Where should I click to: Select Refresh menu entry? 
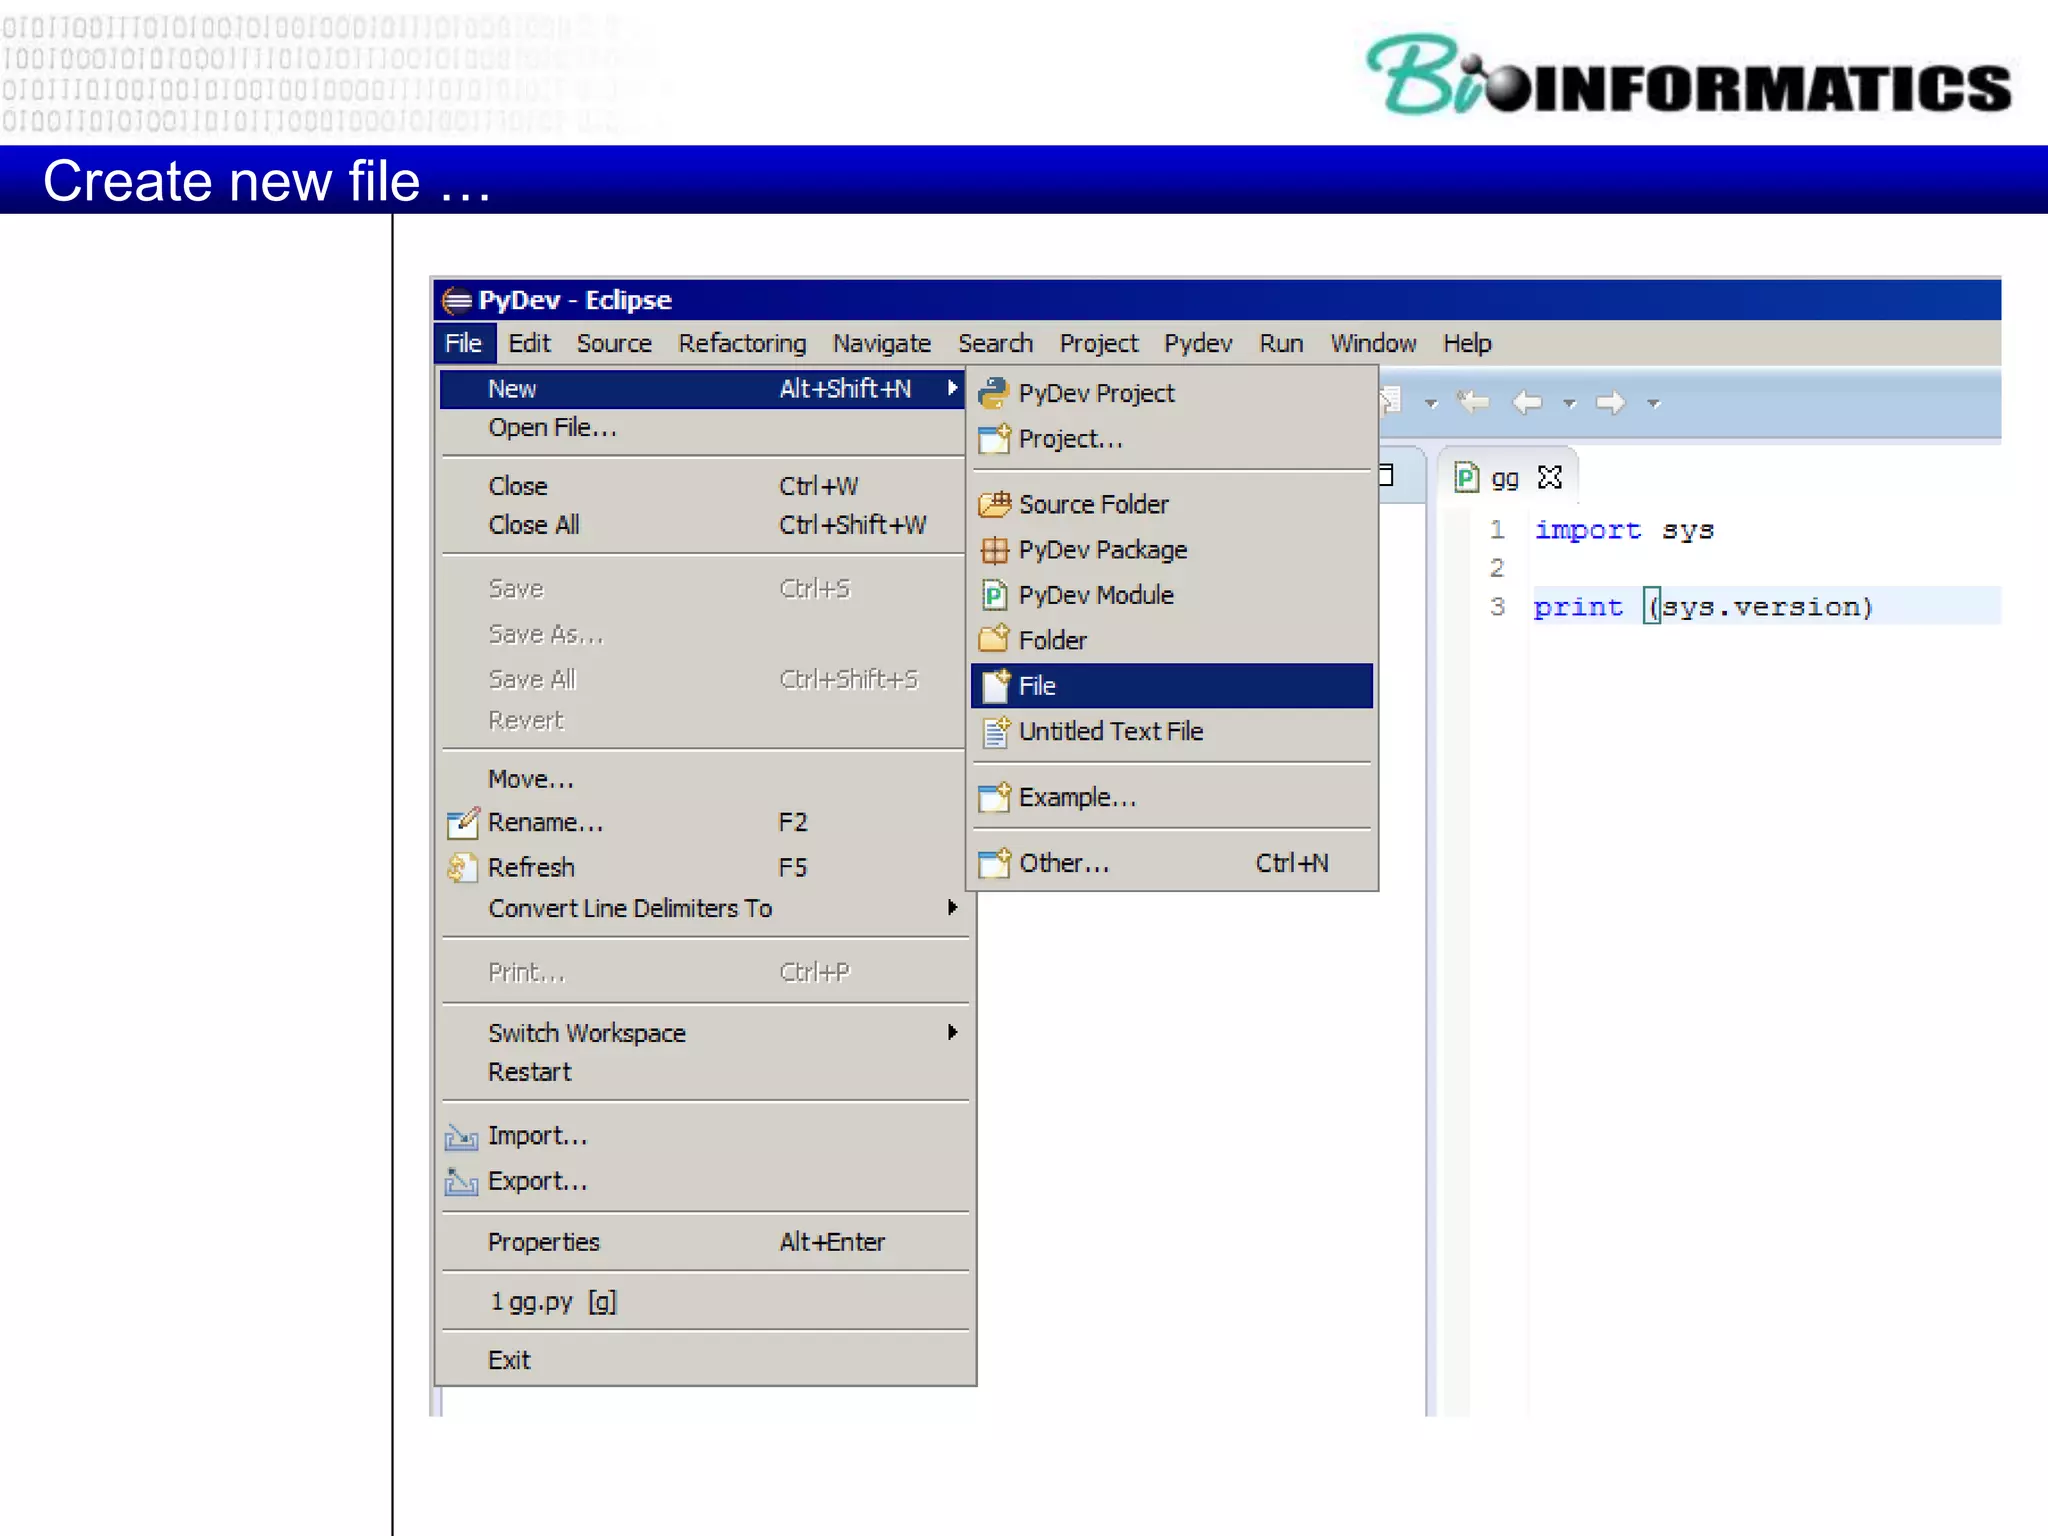704,867
